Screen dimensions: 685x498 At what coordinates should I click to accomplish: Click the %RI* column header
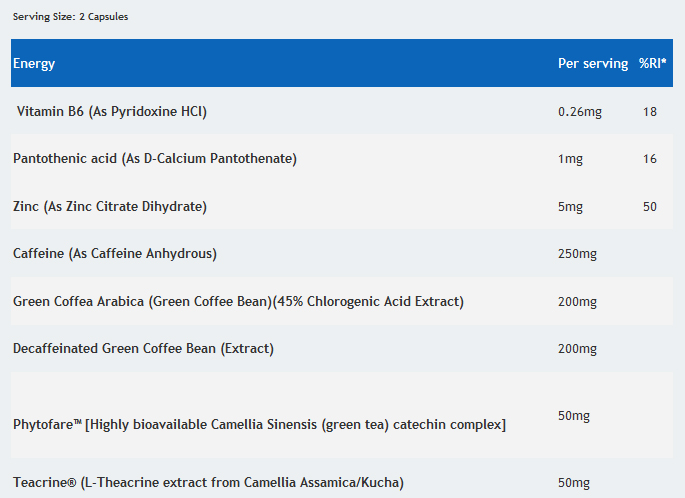(x=653, y=64)
